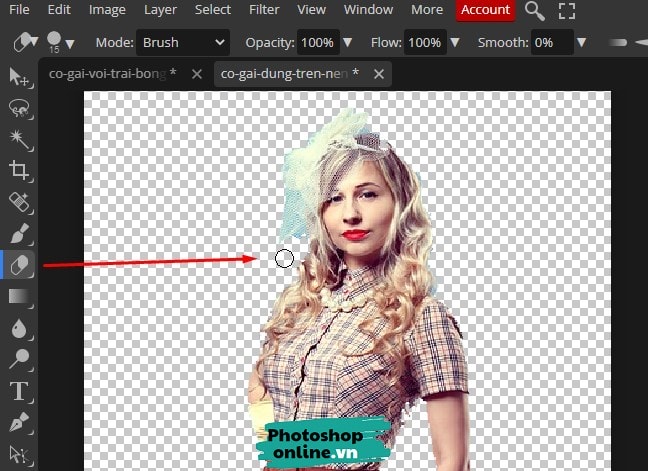
Task: Select the Lasso tool
Action: point(19,107)
